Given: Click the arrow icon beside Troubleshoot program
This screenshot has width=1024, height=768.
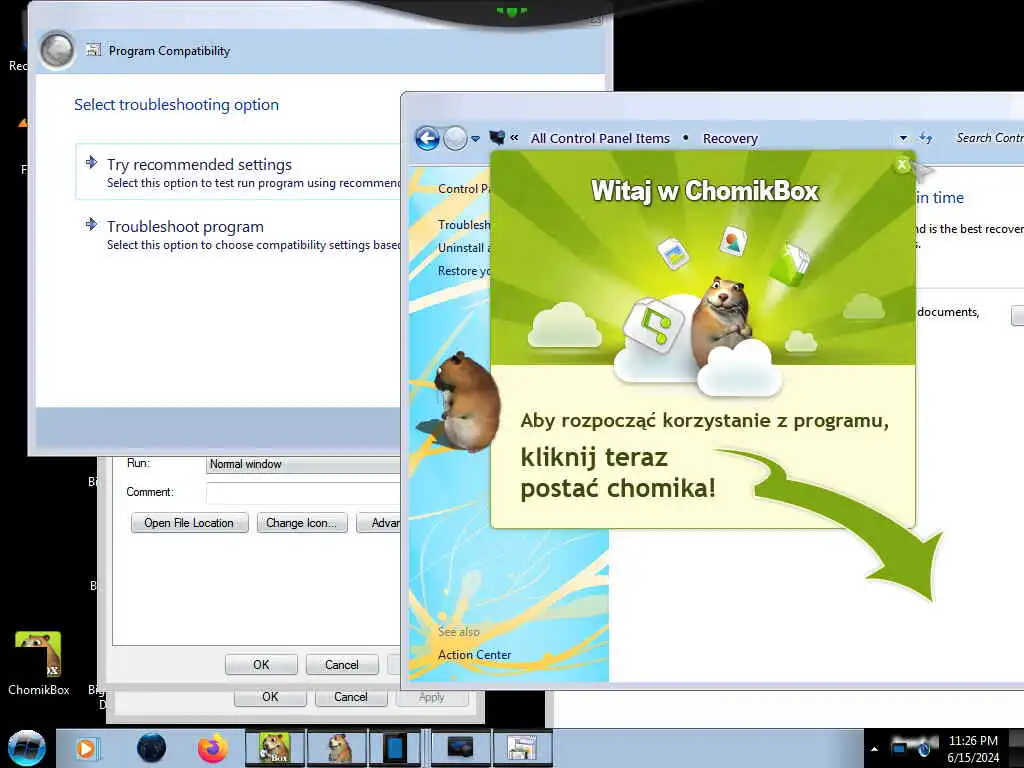Looking at the screenshot, I should click(91, 225).
